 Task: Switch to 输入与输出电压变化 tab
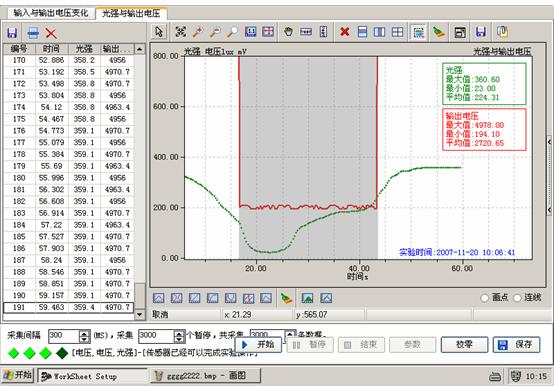[51, 13]
